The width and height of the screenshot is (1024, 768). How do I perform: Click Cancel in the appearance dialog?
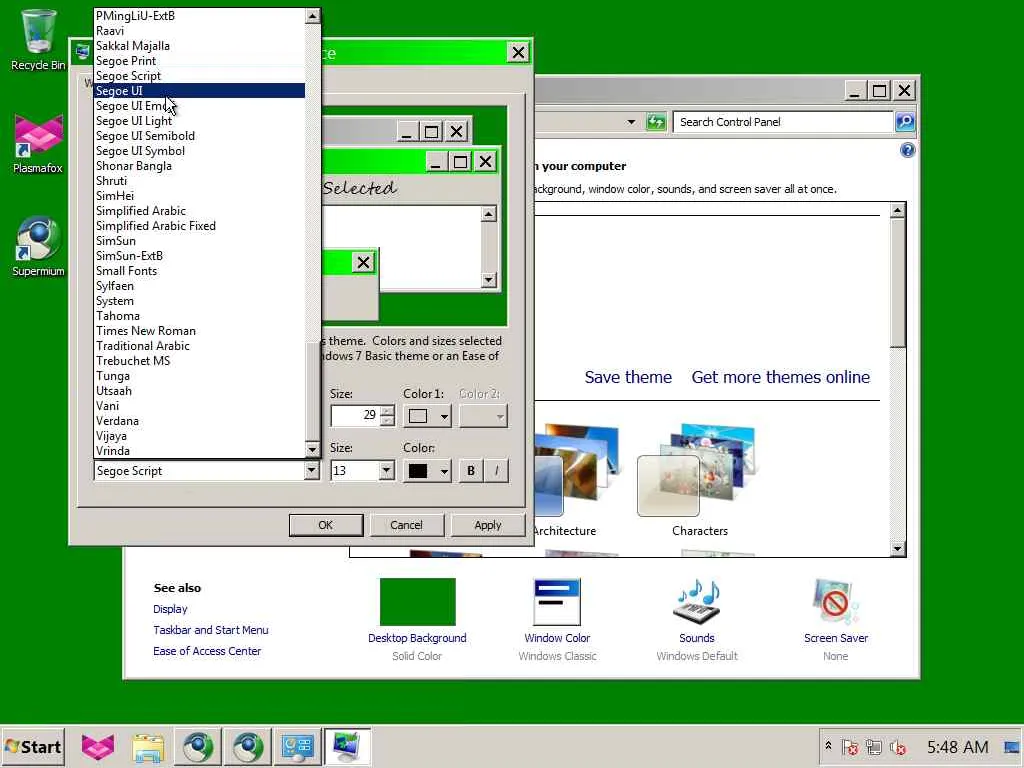(x=406, y=525)
